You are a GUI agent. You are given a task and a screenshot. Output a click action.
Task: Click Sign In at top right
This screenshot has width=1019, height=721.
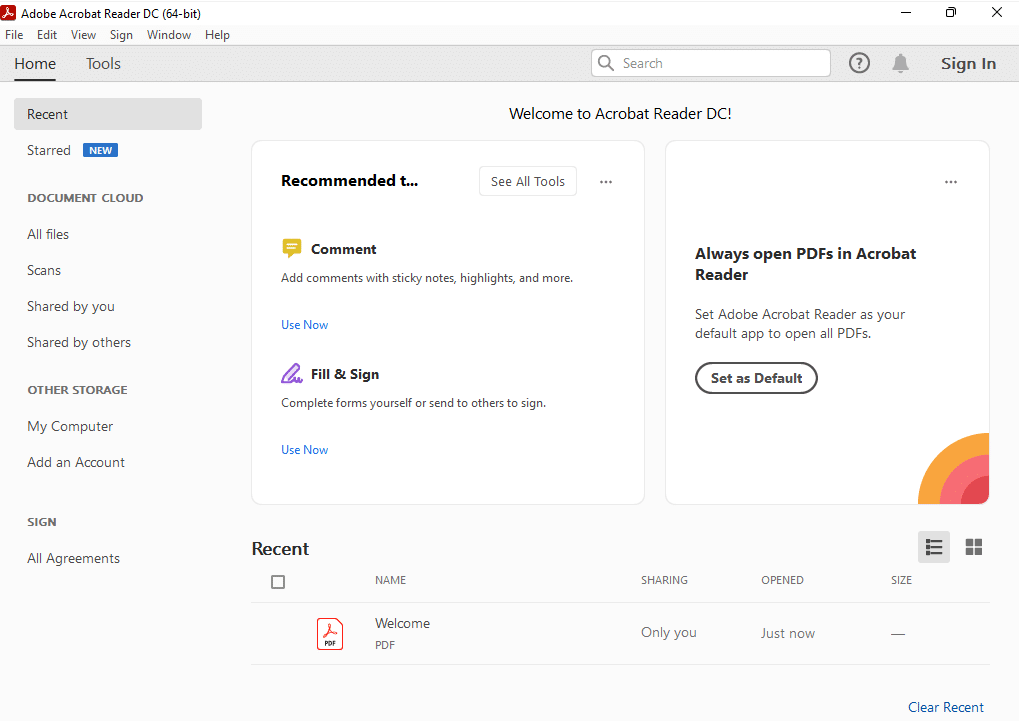click(967, 62)
